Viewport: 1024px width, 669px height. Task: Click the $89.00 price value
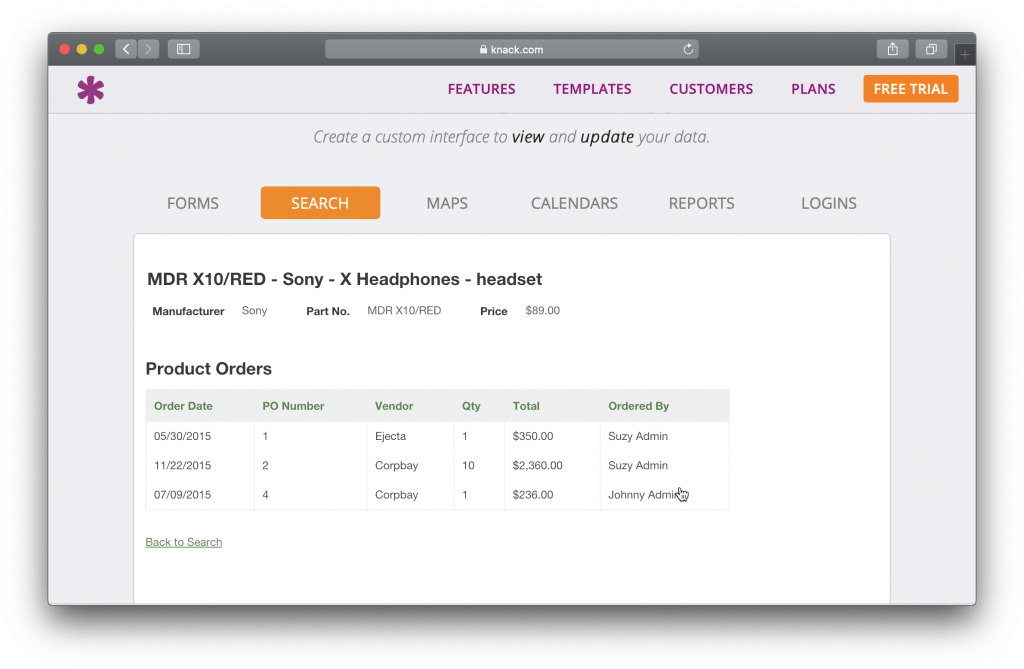542,310
